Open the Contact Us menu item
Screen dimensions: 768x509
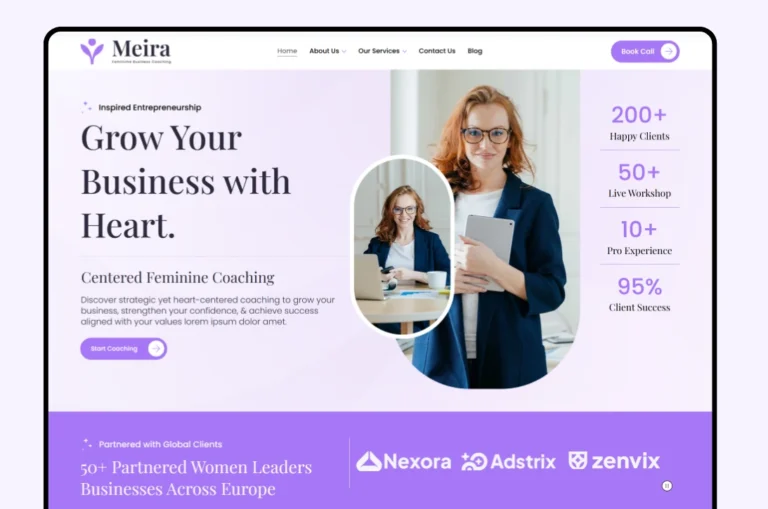tap(437, 51)
